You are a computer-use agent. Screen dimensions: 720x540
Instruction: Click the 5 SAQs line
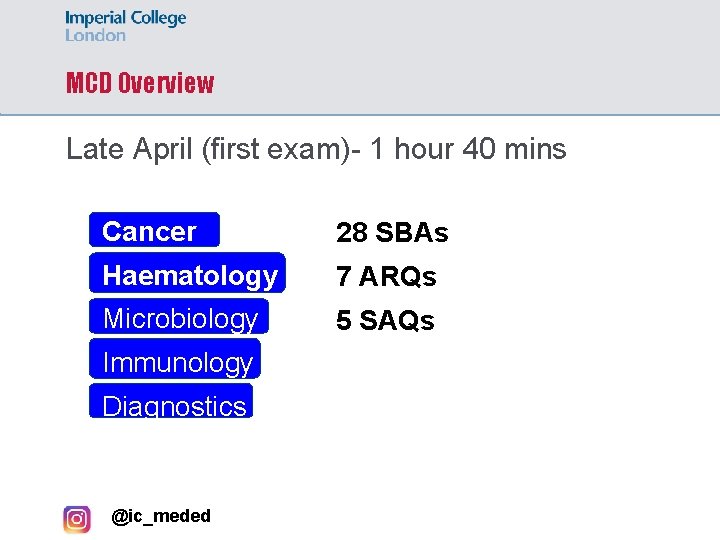385,320
